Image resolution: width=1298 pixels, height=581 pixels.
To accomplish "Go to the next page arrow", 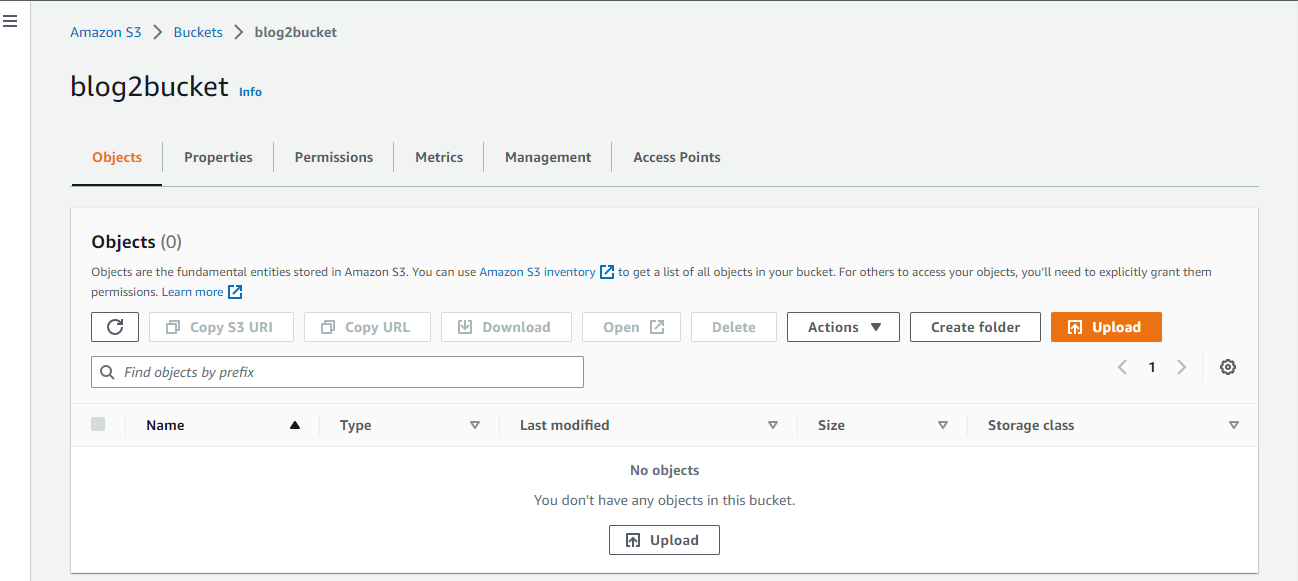I will 1181,367.
